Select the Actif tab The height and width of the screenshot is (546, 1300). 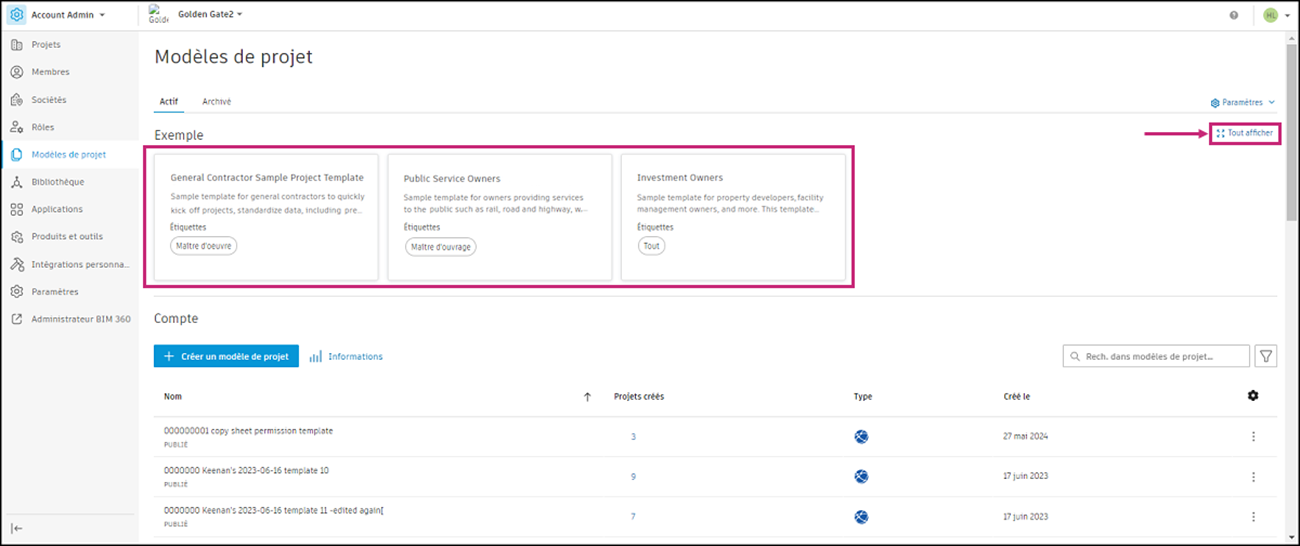coord(169,102)
